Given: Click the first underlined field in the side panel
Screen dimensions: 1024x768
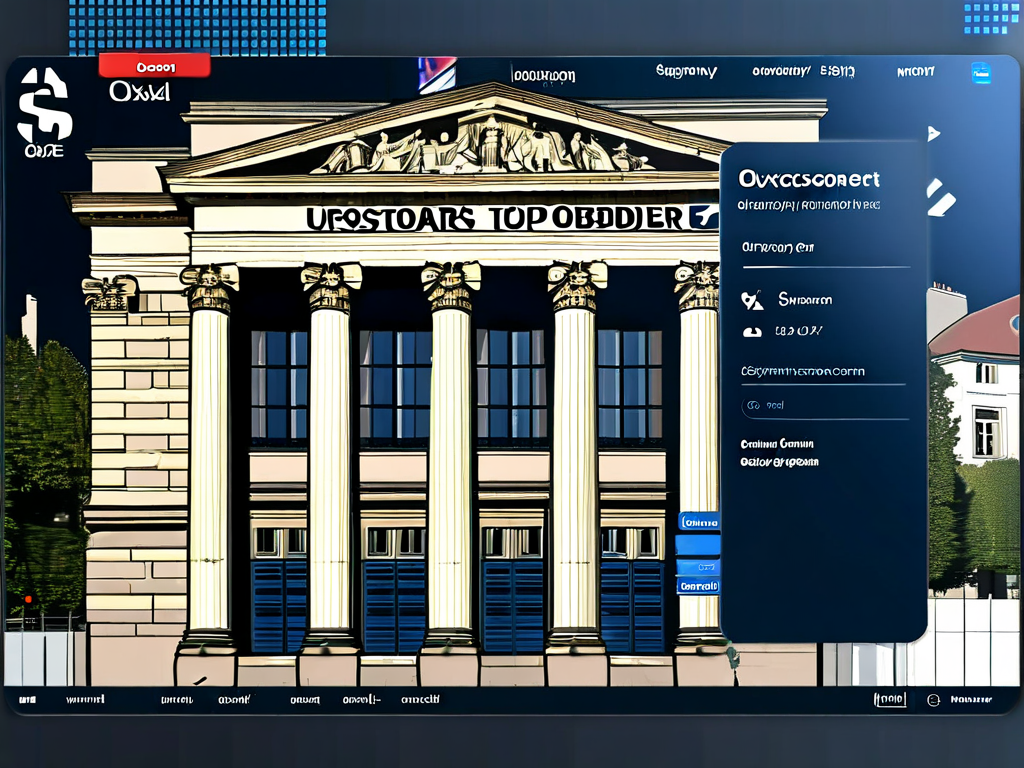Looking at the screenshot, I should tap(826, 251).
